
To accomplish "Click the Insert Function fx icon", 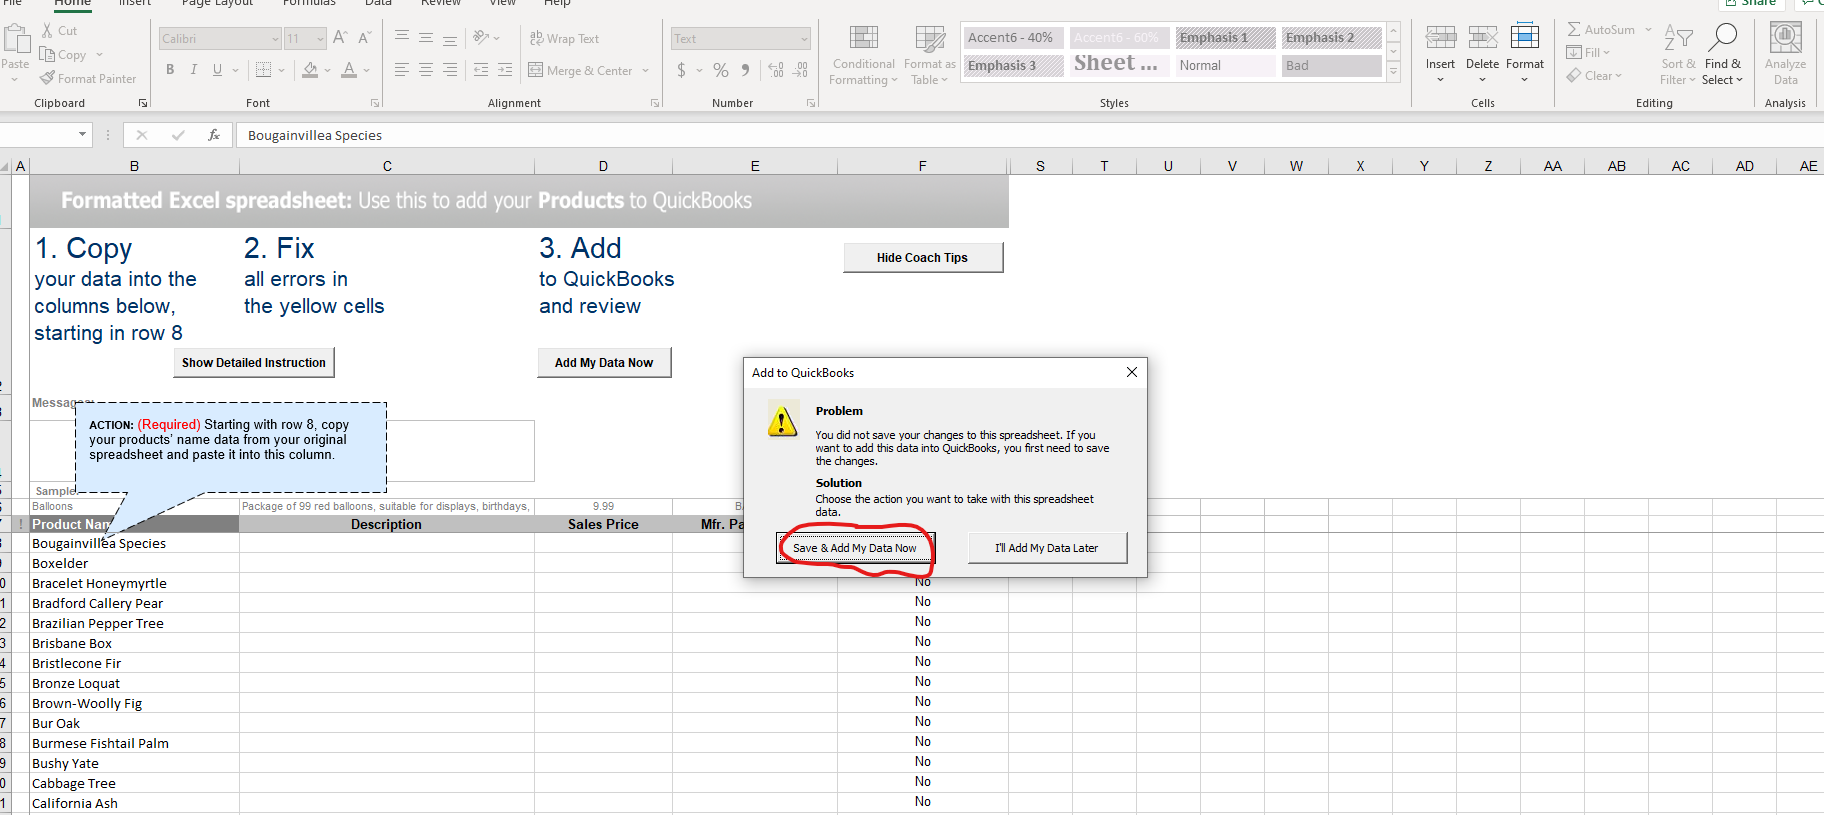I will click(213, 135).
